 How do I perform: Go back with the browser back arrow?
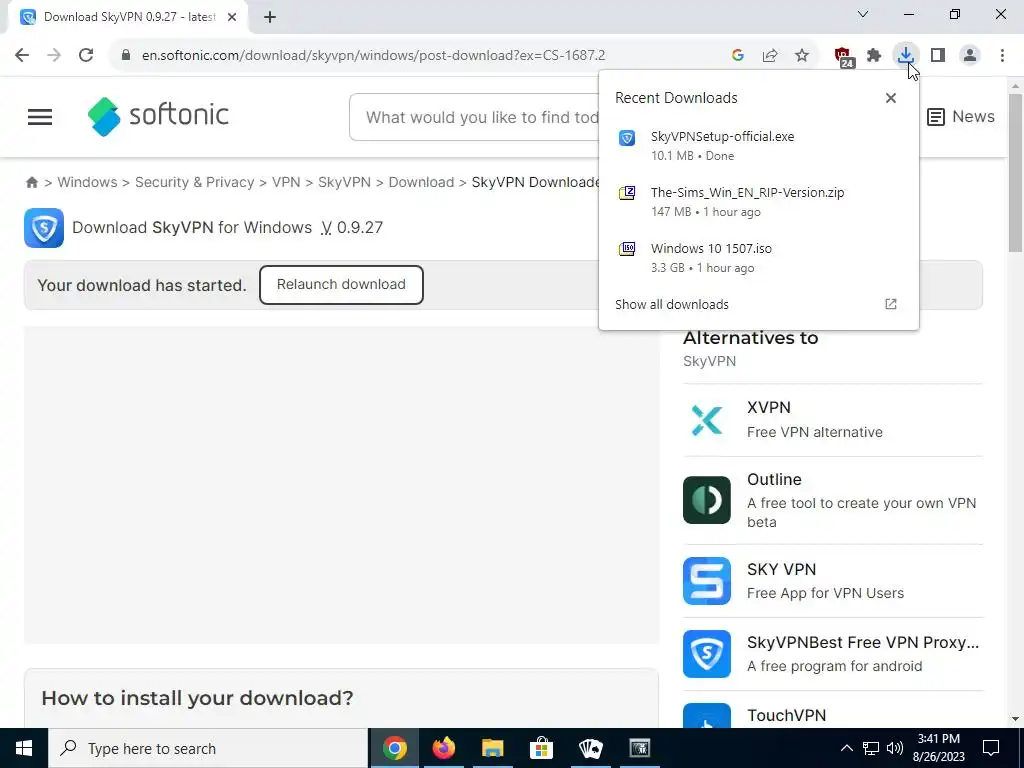(x=22, y=56)
